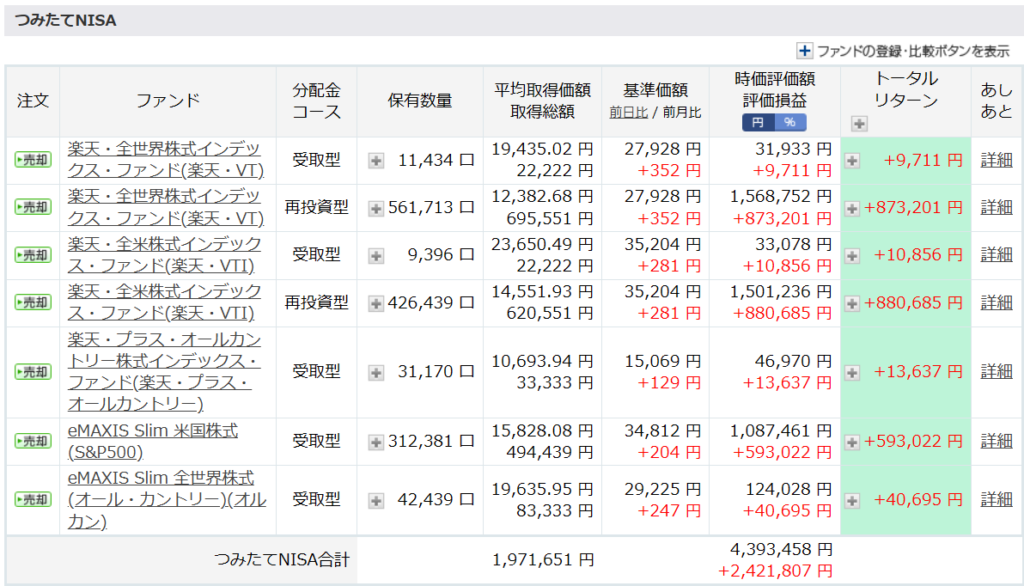Open 詳細 for eMAXIS Slim 全世界株式 row

(997, 499)
